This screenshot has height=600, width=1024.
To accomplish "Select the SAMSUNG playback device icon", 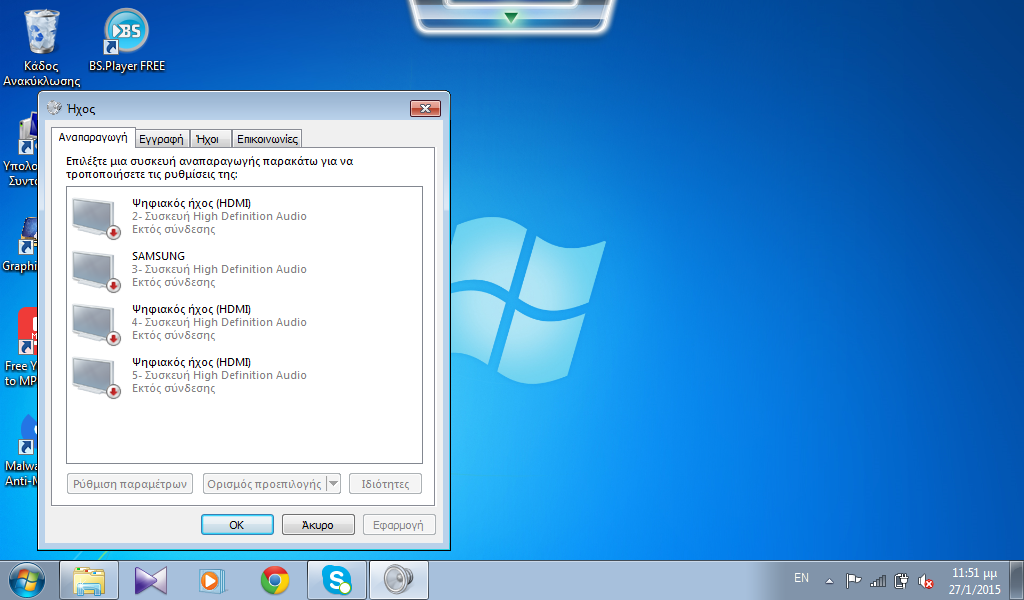I will coord(96,270).
